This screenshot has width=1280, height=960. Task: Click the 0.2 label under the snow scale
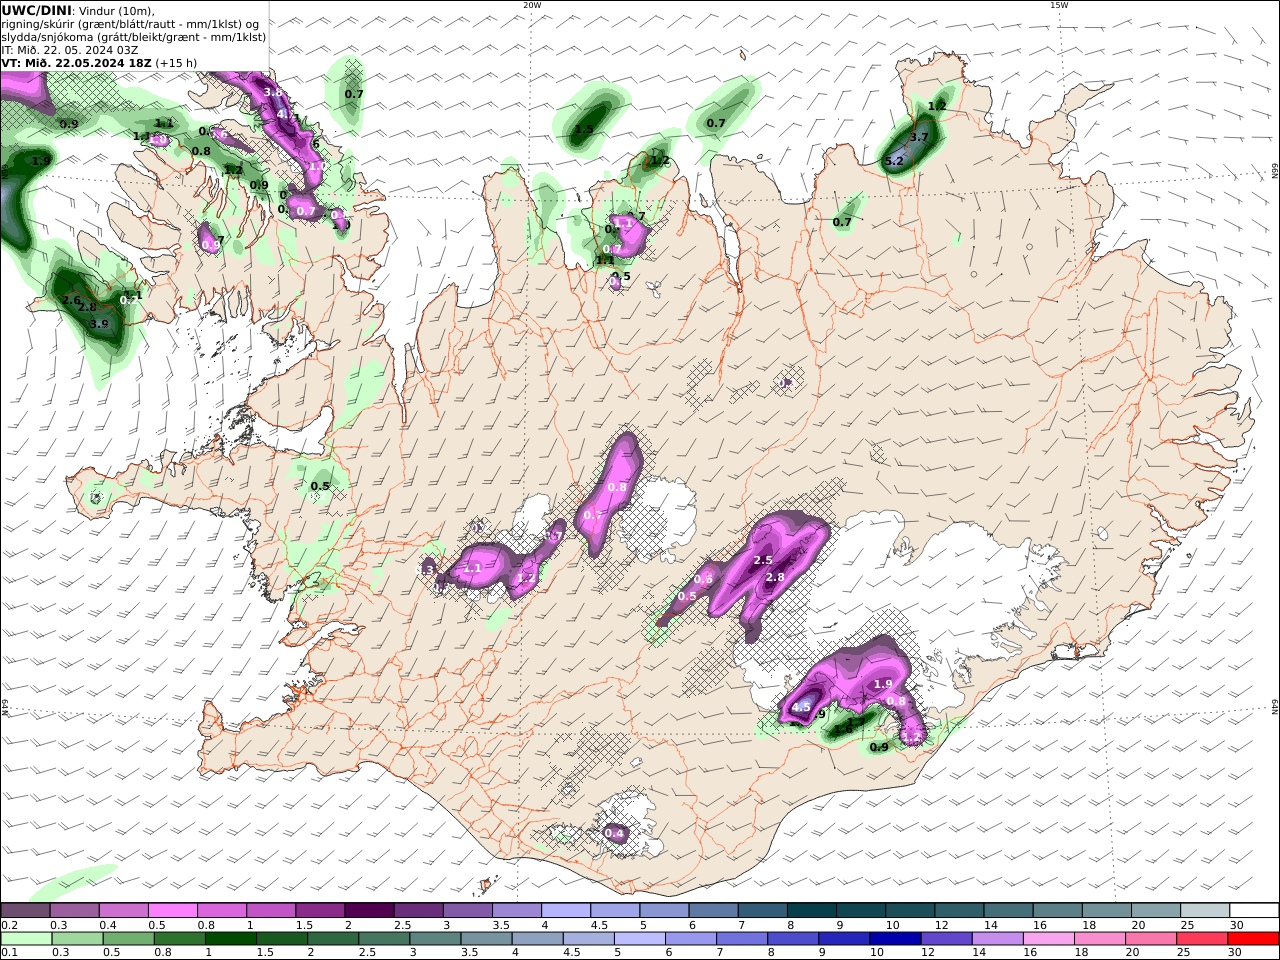coord(8,925)
